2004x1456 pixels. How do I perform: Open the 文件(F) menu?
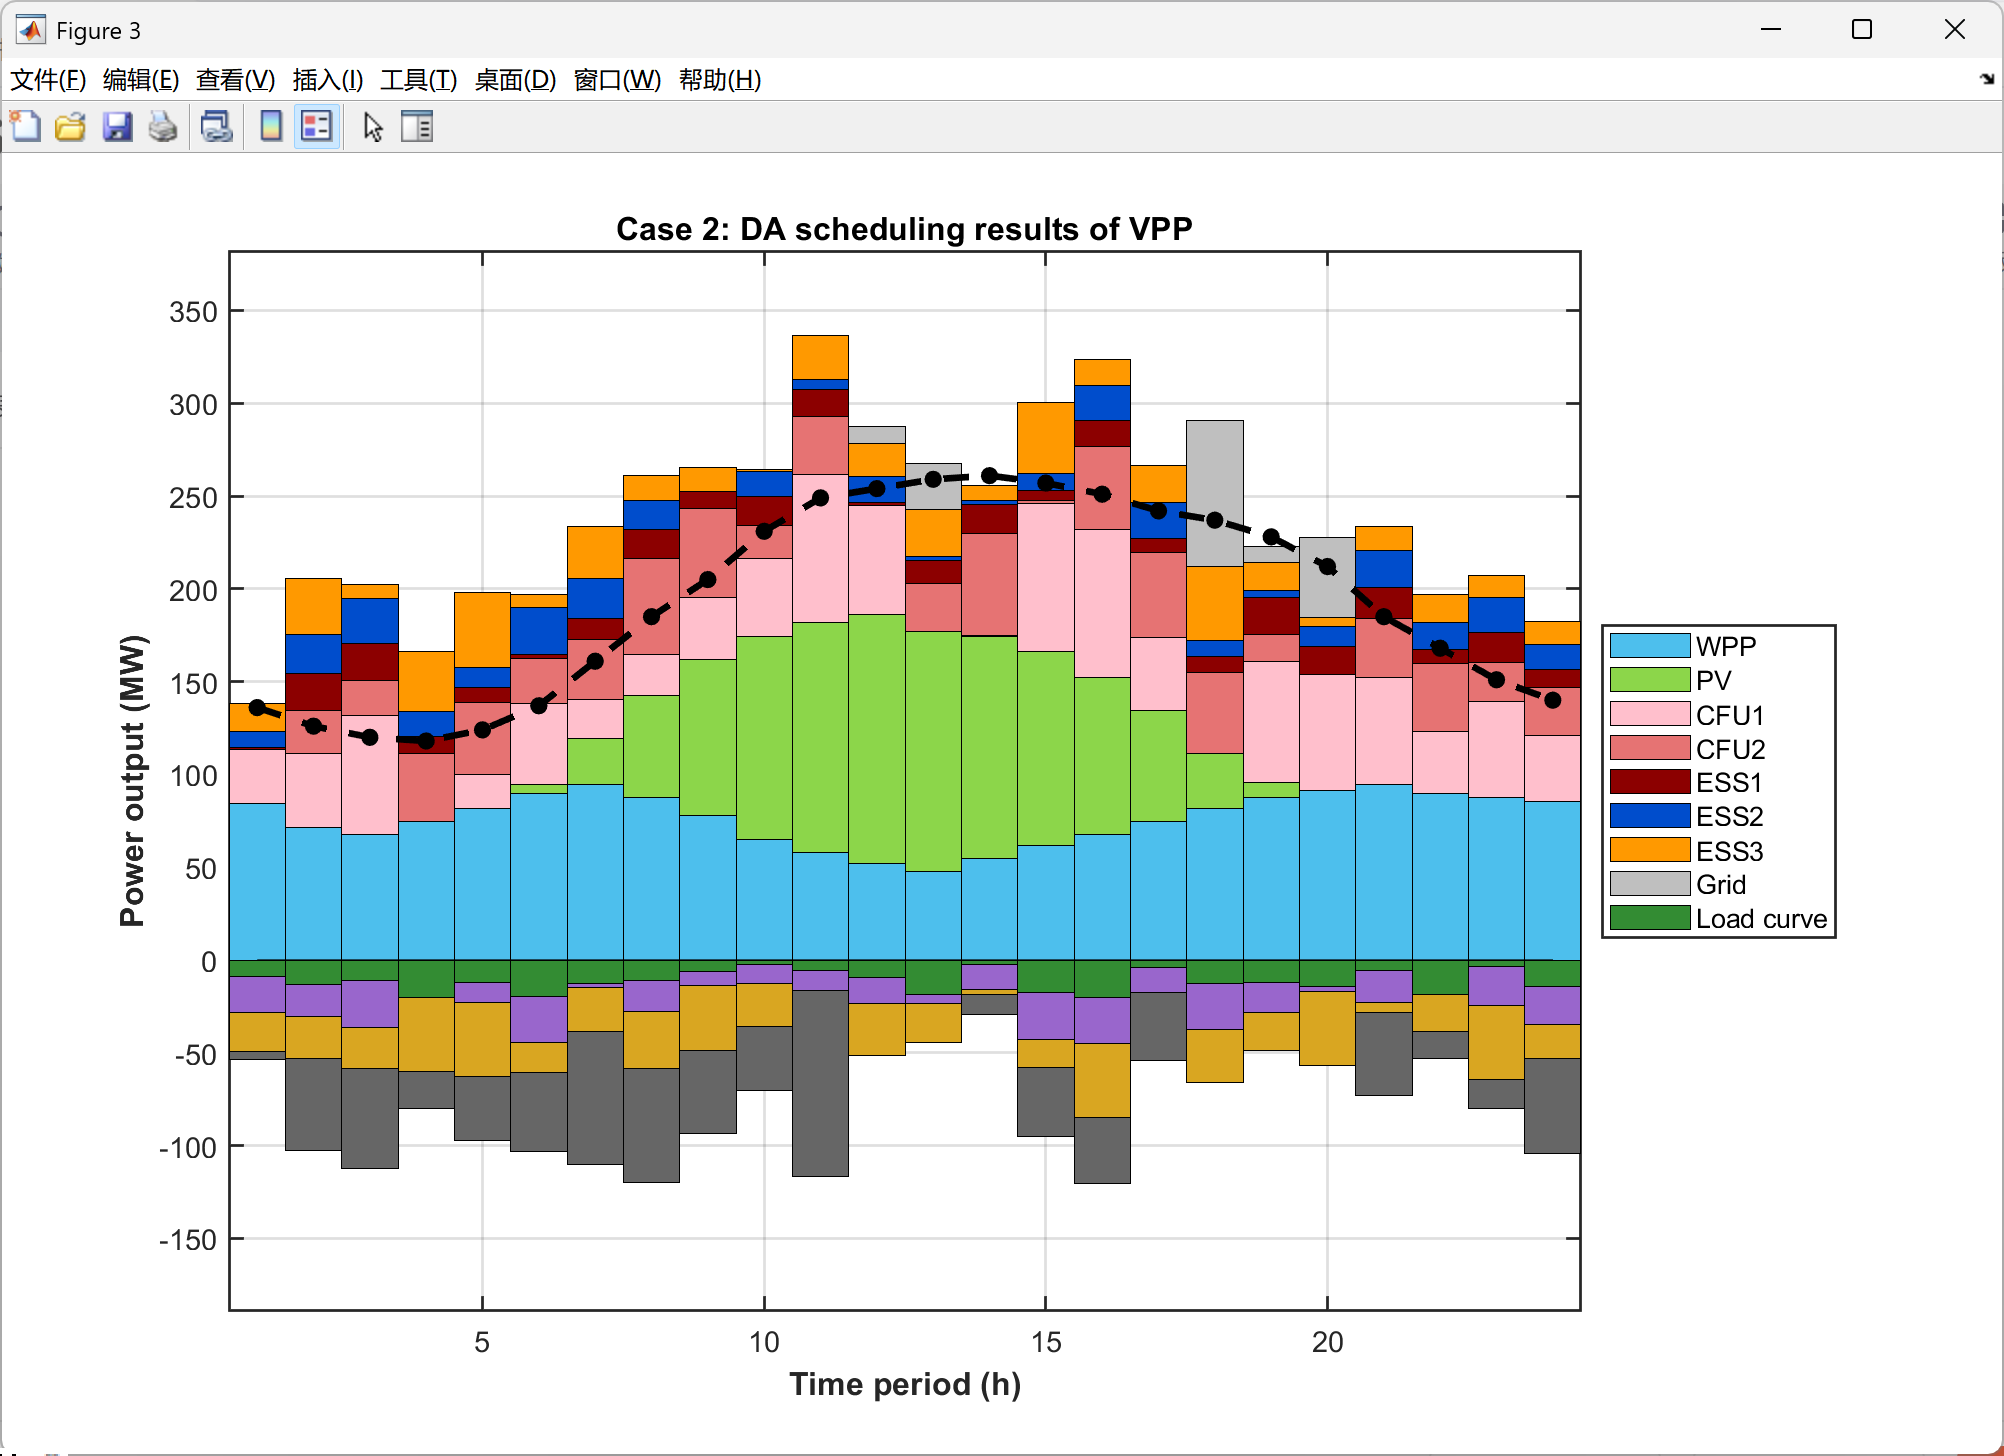[x=48, y=80]
